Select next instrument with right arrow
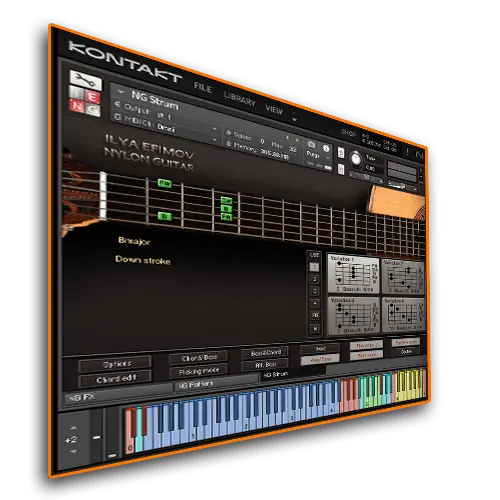Image resolution: width=500 pixels, height=500 pixels. tap(297, 140)
